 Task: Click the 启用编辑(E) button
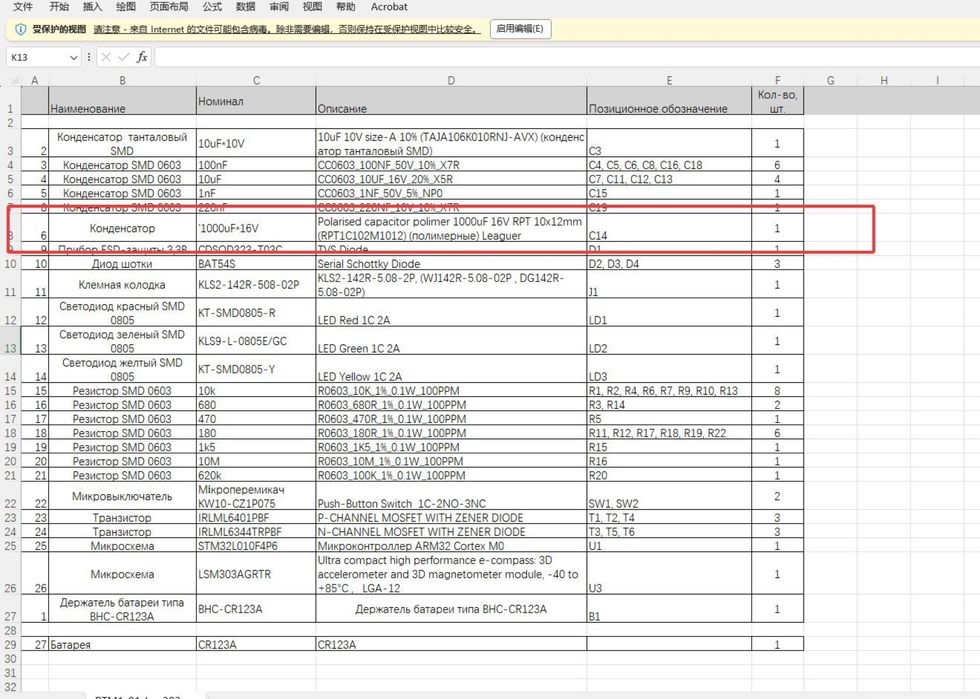pos(520,29)
